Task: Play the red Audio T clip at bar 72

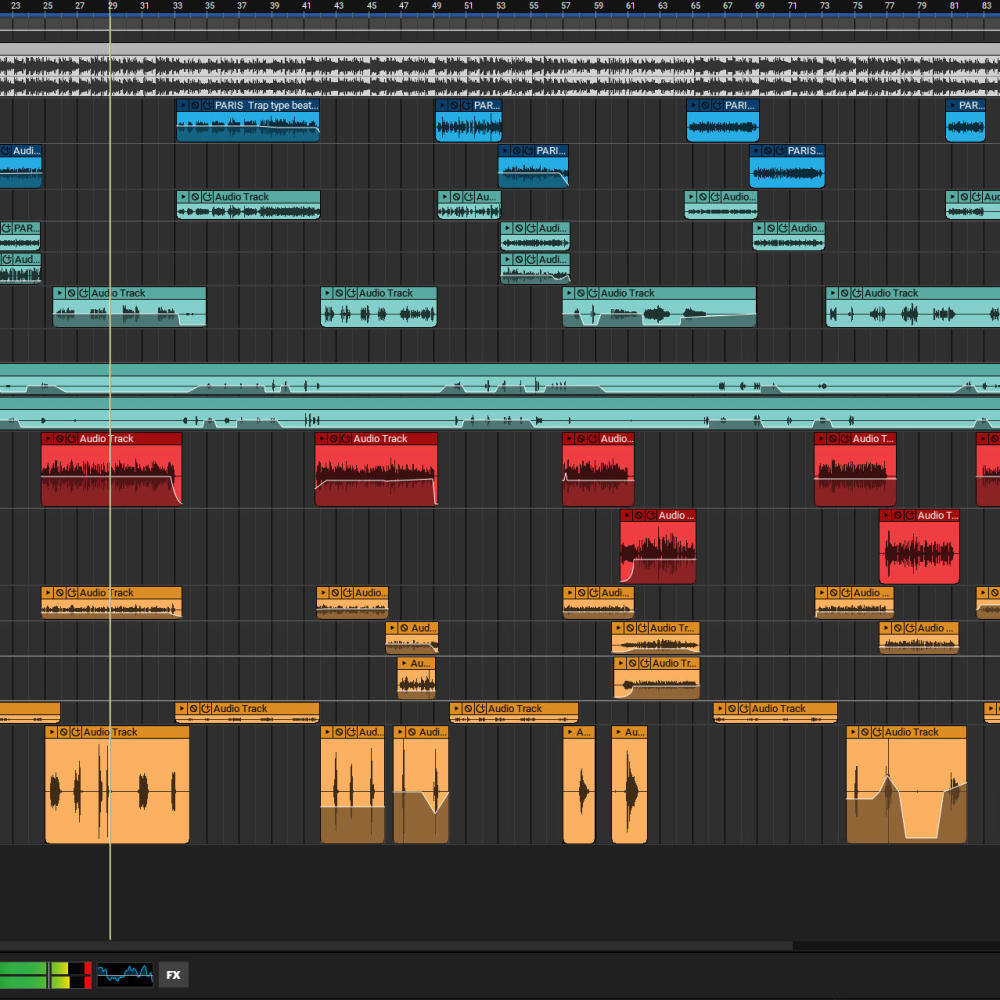Action: click(821, 439)
